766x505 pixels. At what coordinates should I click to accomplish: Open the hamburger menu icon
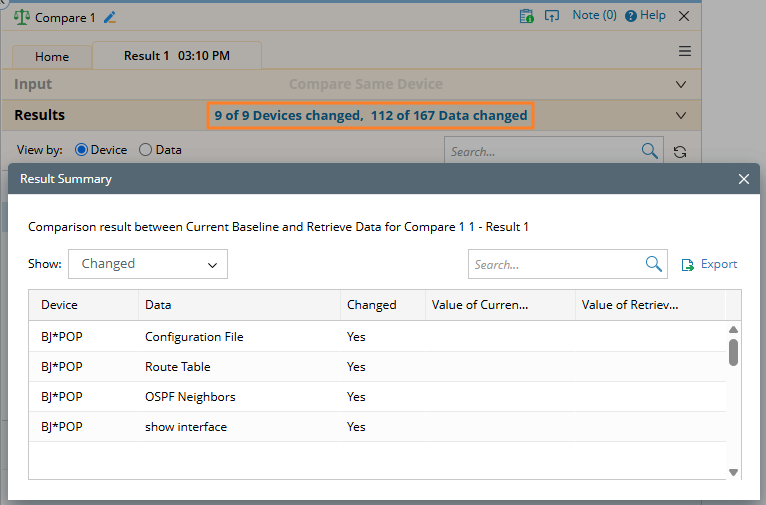click(x=685, y=52)
